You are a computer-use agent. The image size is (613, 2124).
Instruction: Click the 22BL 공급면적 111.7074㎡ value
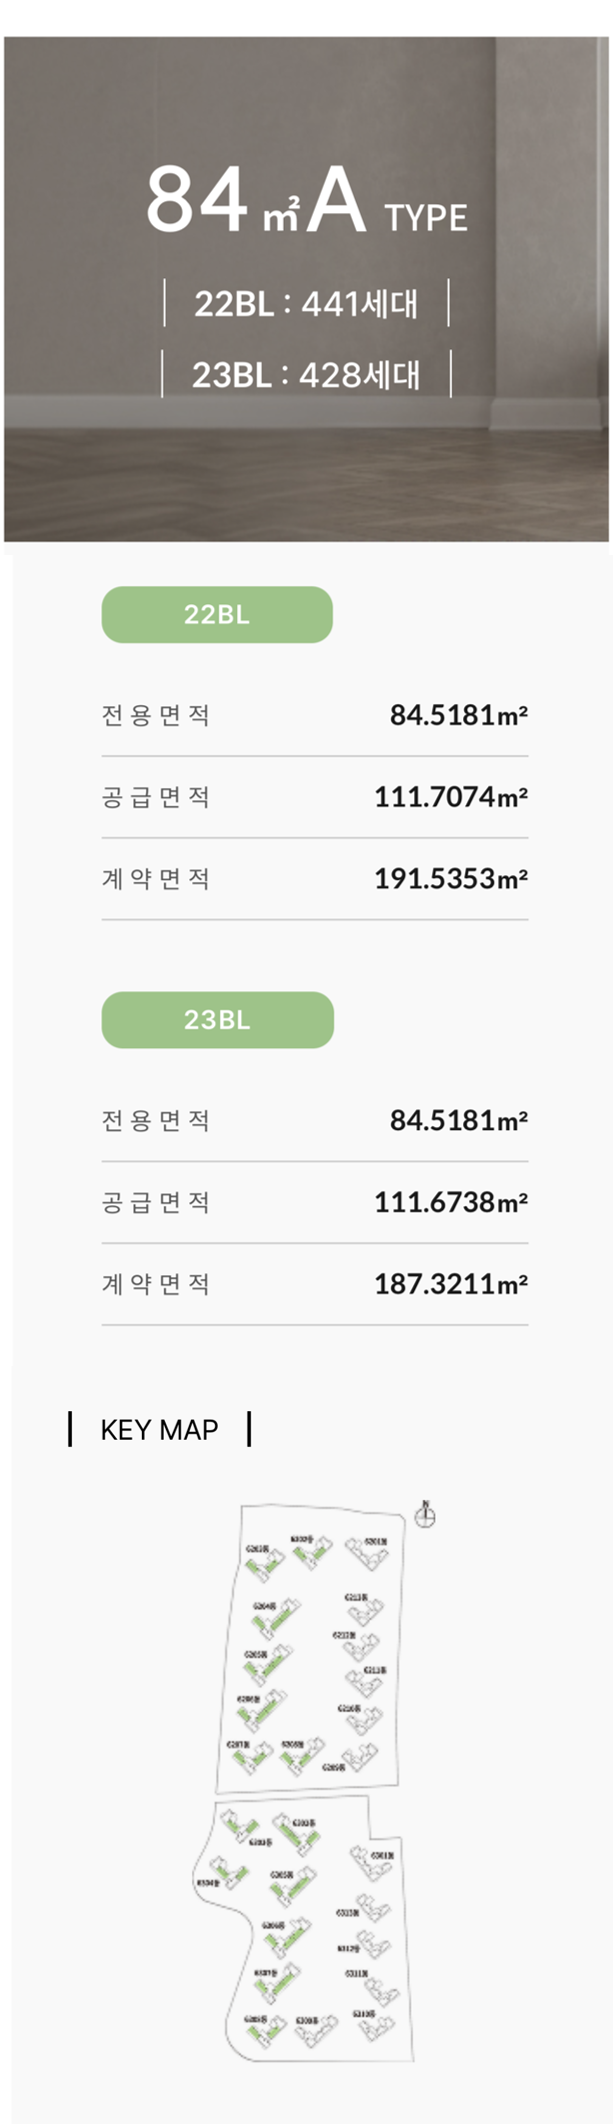click(451, 797)
